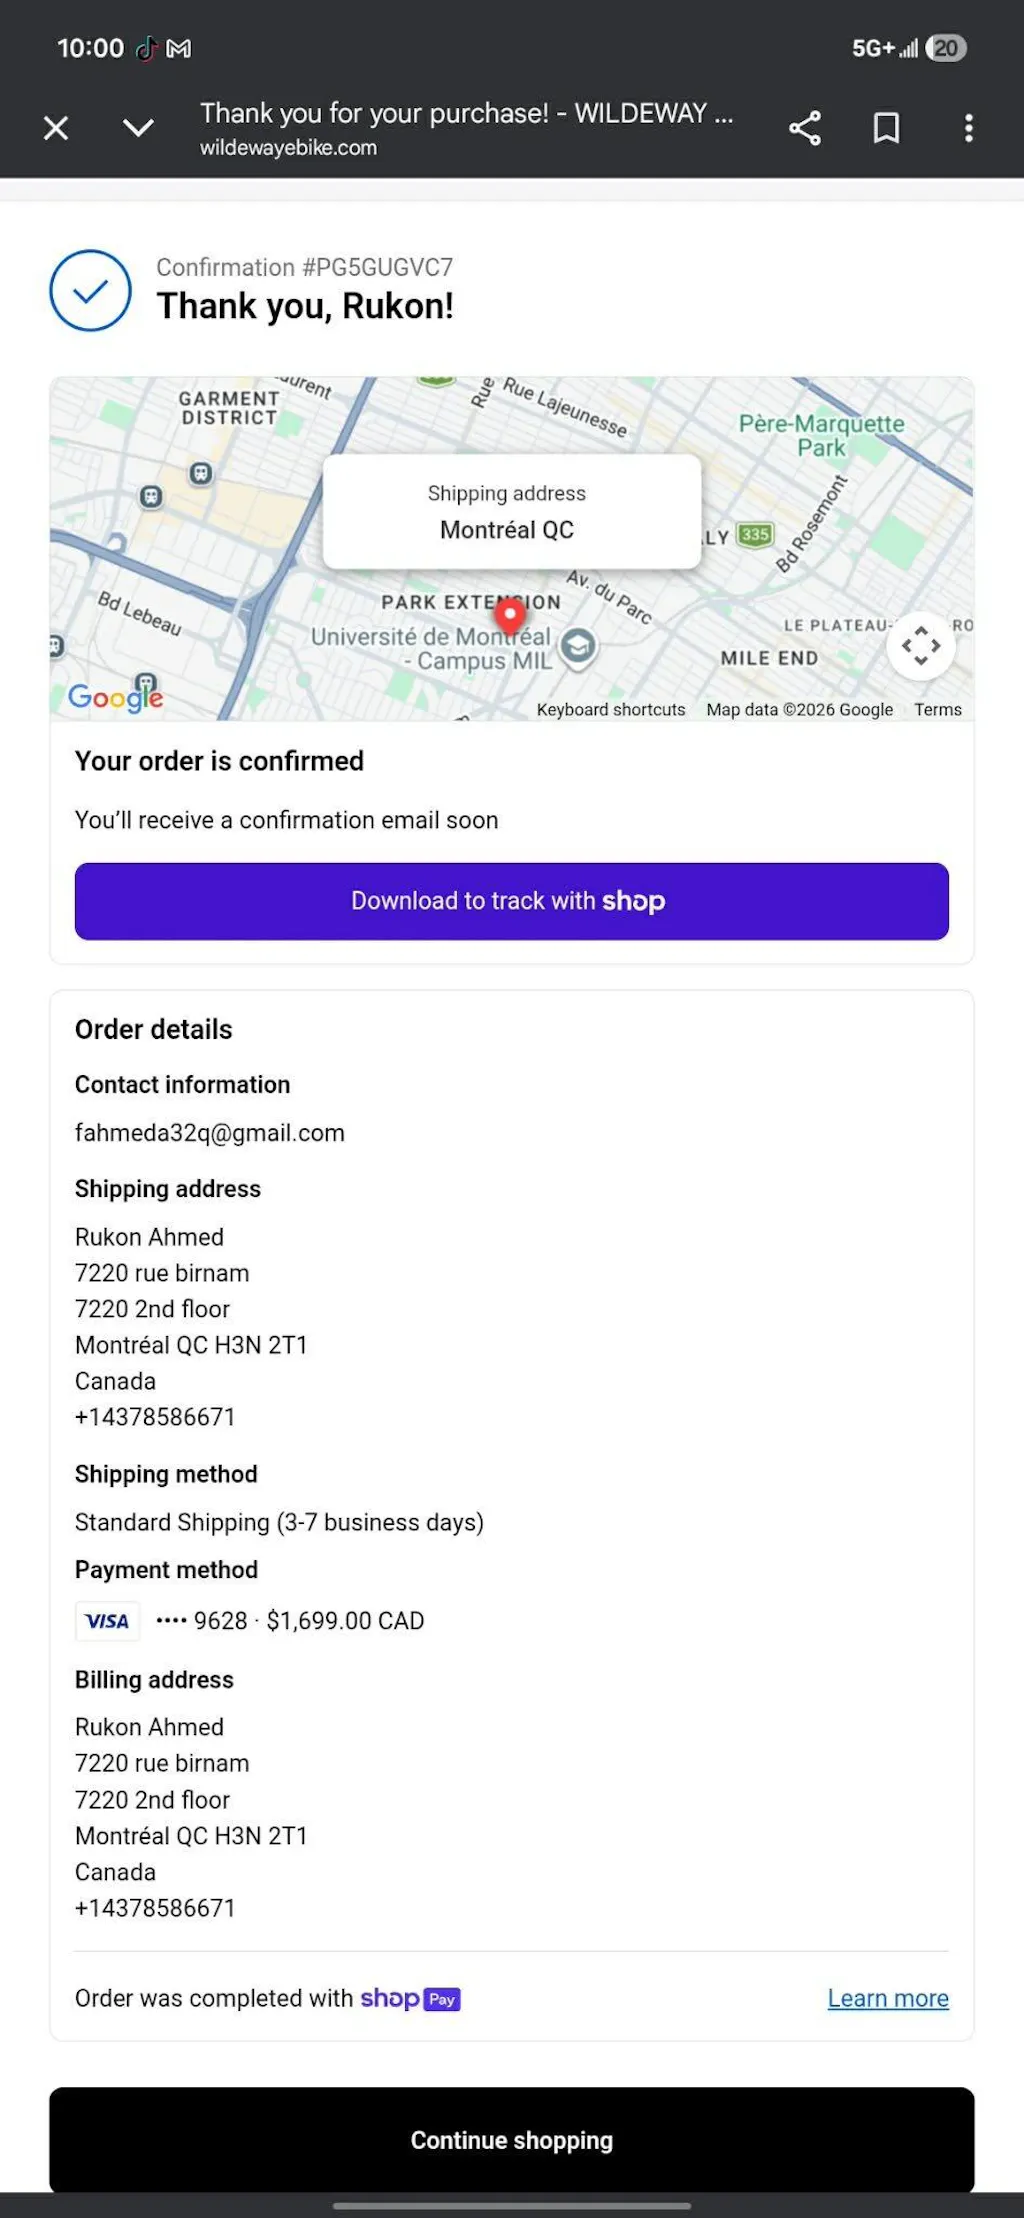Open the three-dot overflow menu
The height and width of the screenshot is (2218, 1024).
[x=968, y=128]
